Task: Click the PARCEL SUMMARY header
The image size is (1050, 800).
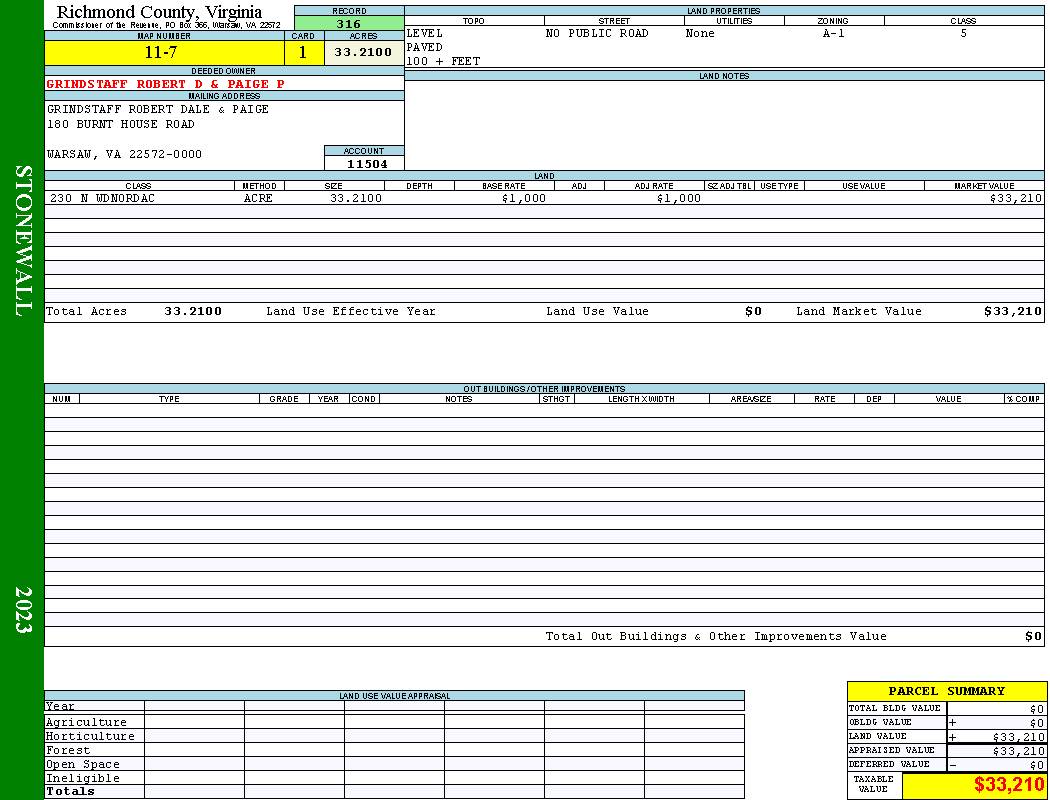Action: pyautogui.click(x=946, y=692)
